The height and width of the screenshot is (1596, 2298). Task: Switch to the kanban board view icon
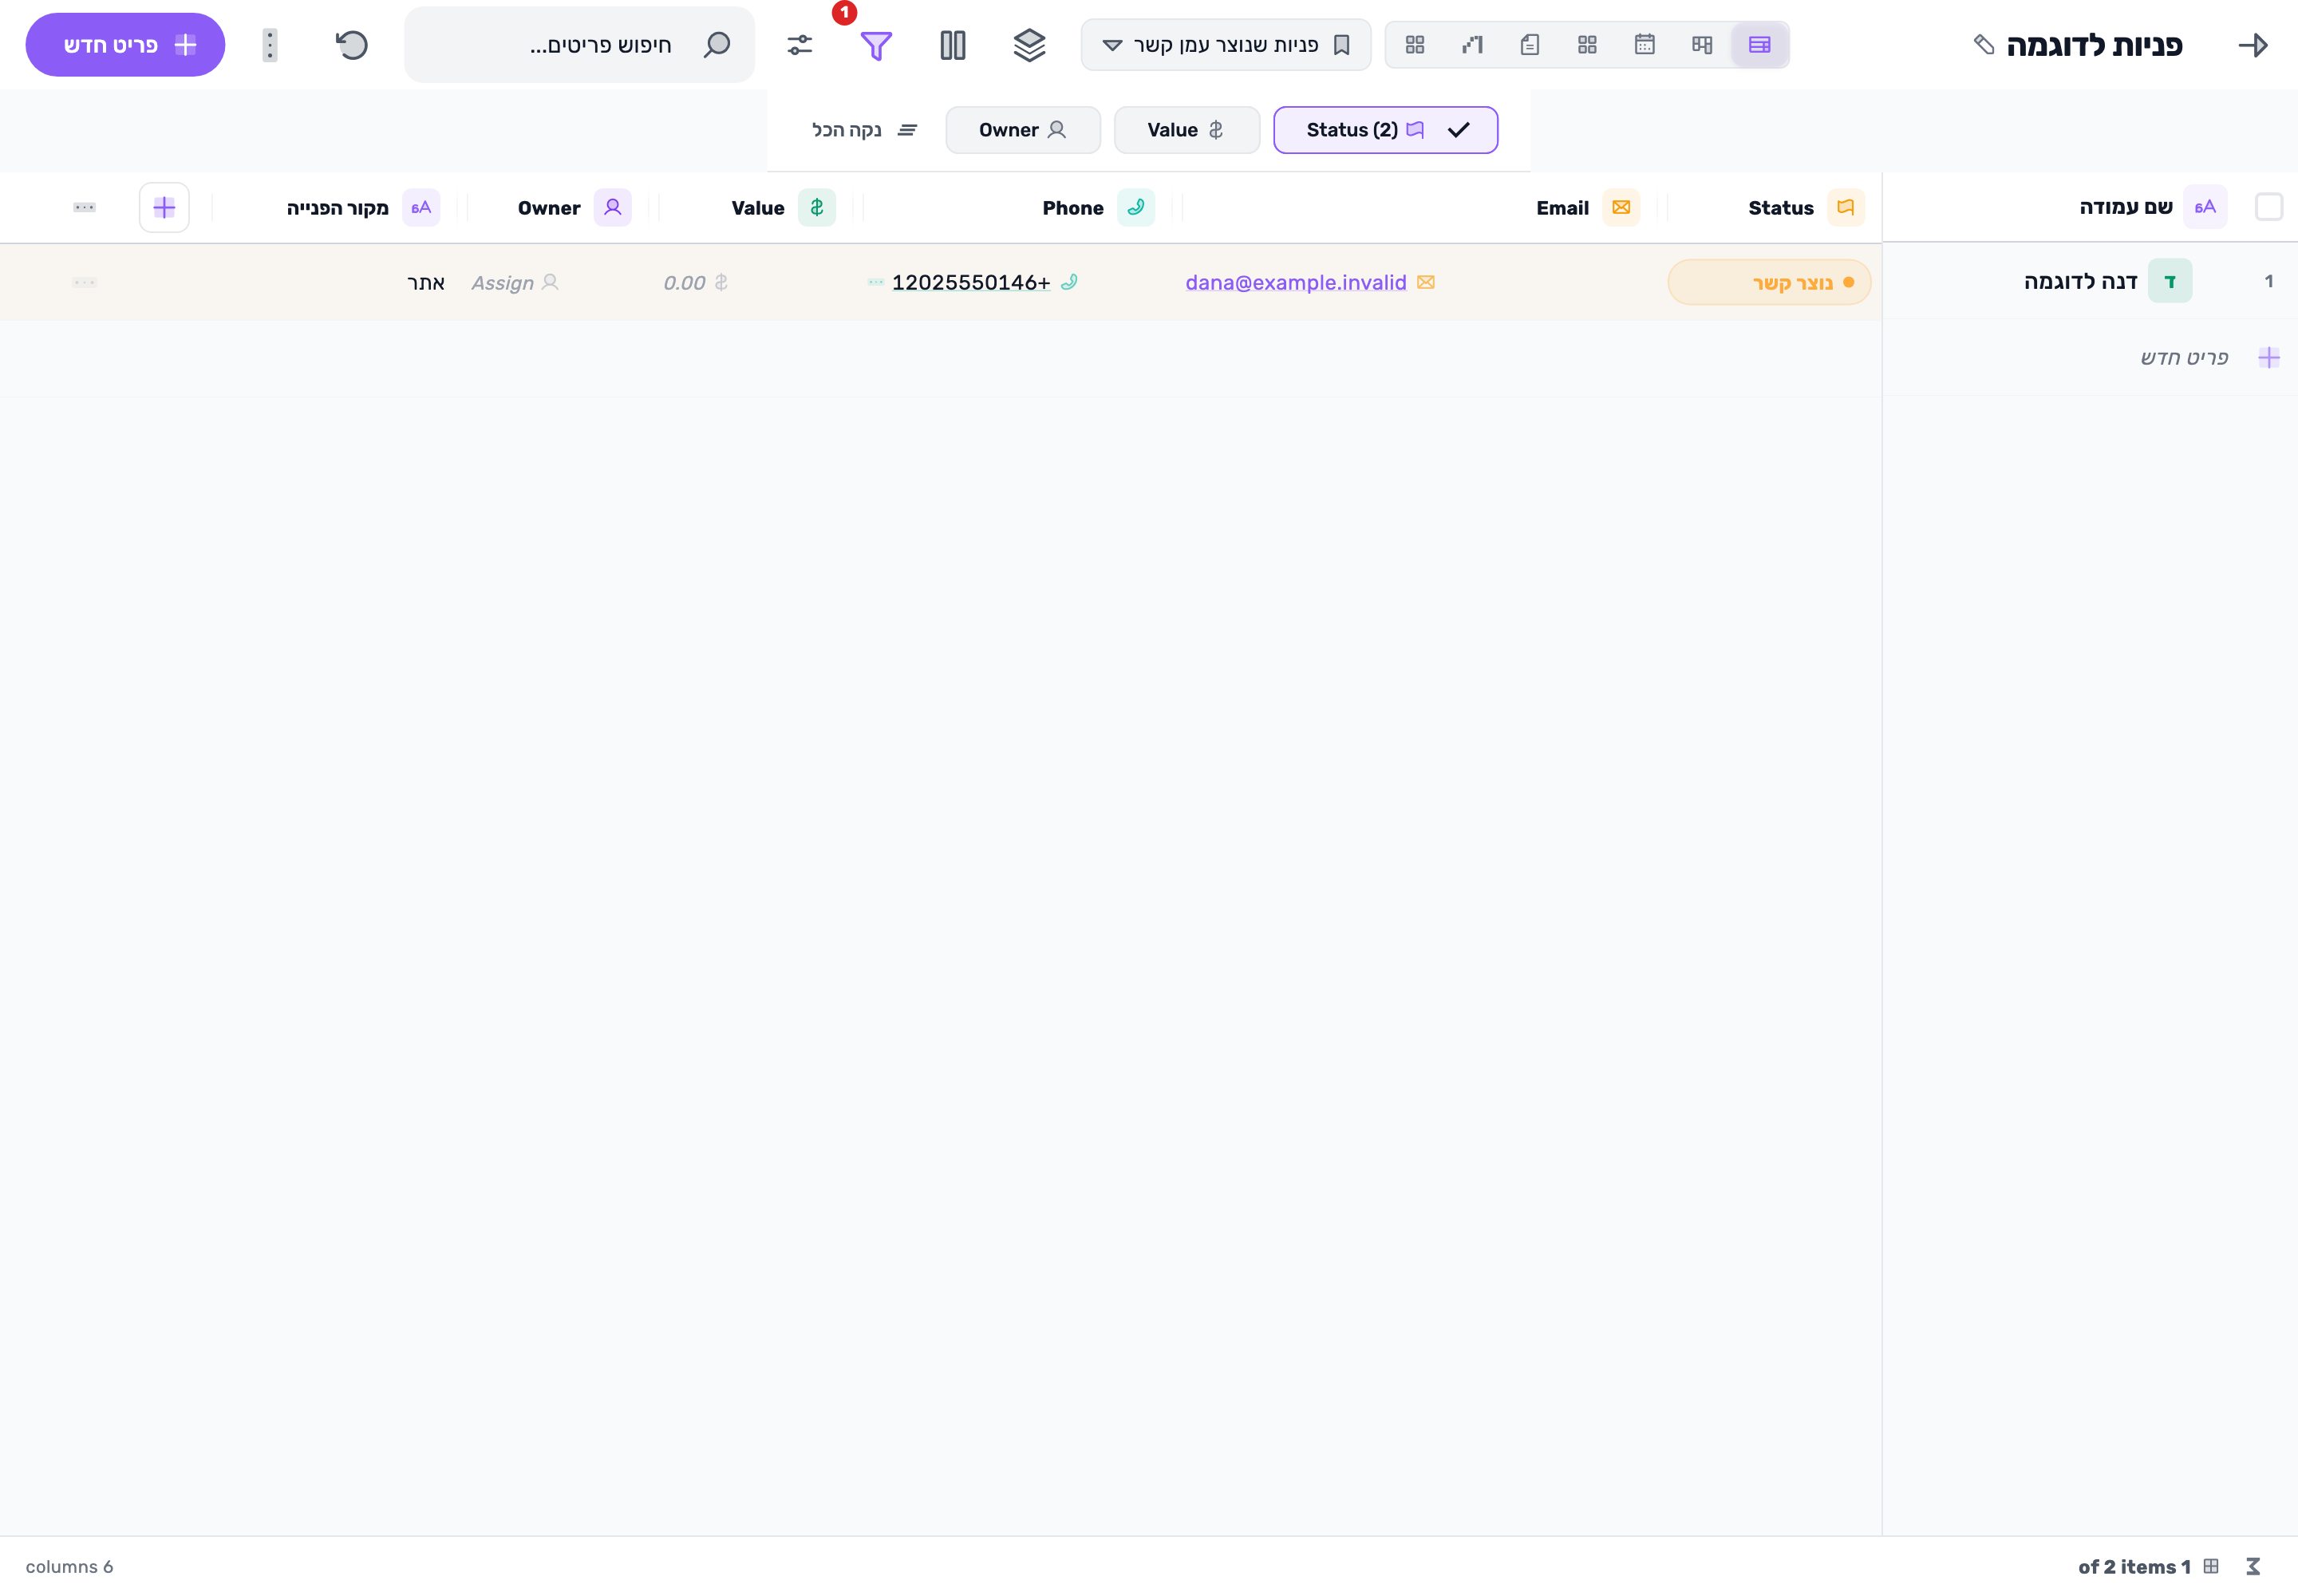tap(1702, 45)
